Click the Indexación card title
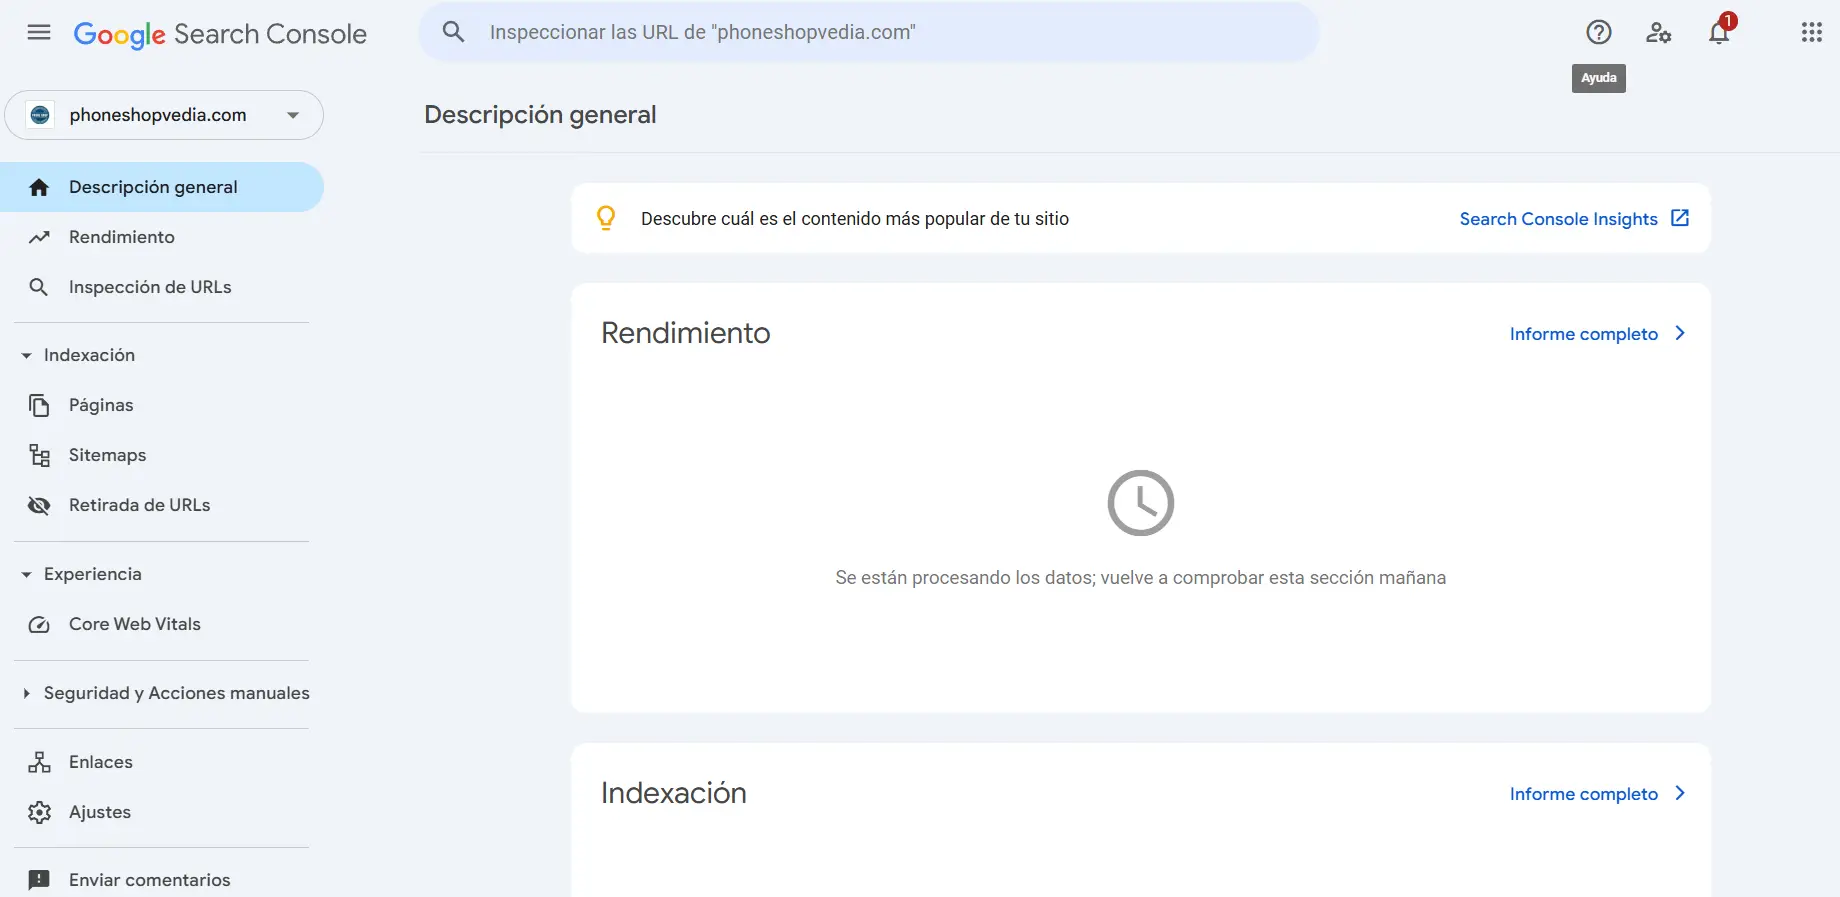The height and width of the screenshot is (897, 1840). click(x=674, y=793)
